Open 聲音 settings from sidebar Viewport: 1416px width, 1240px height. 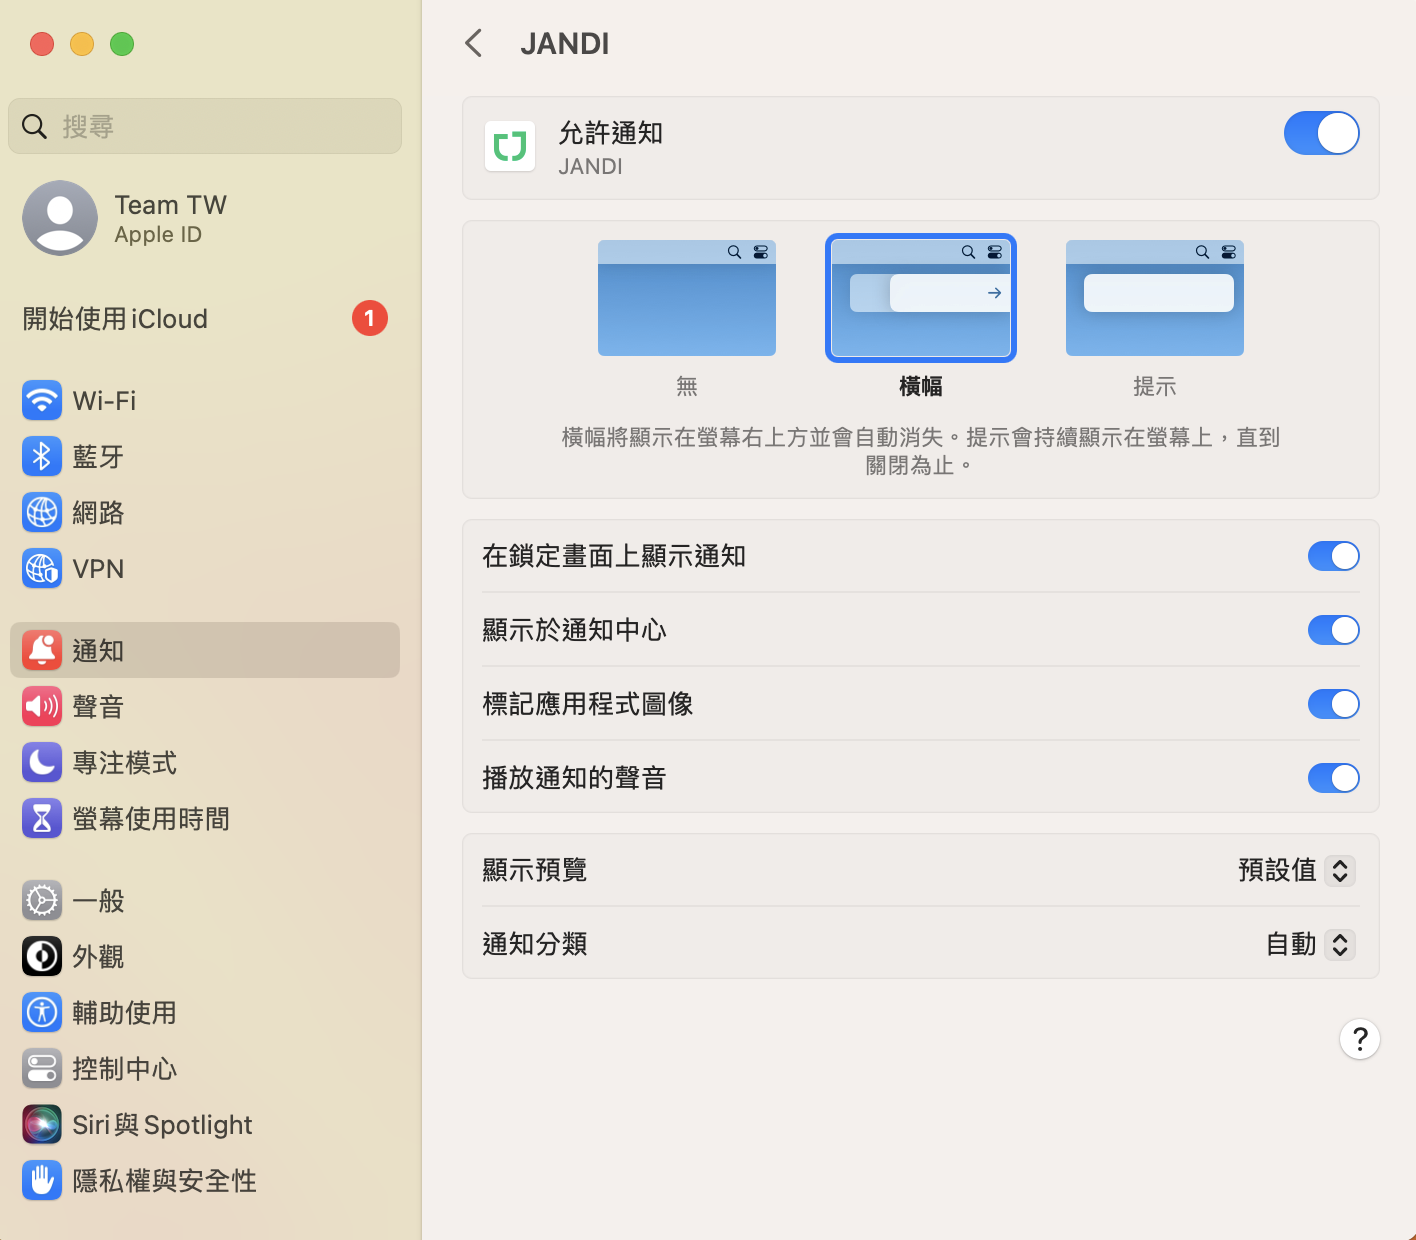205,707
